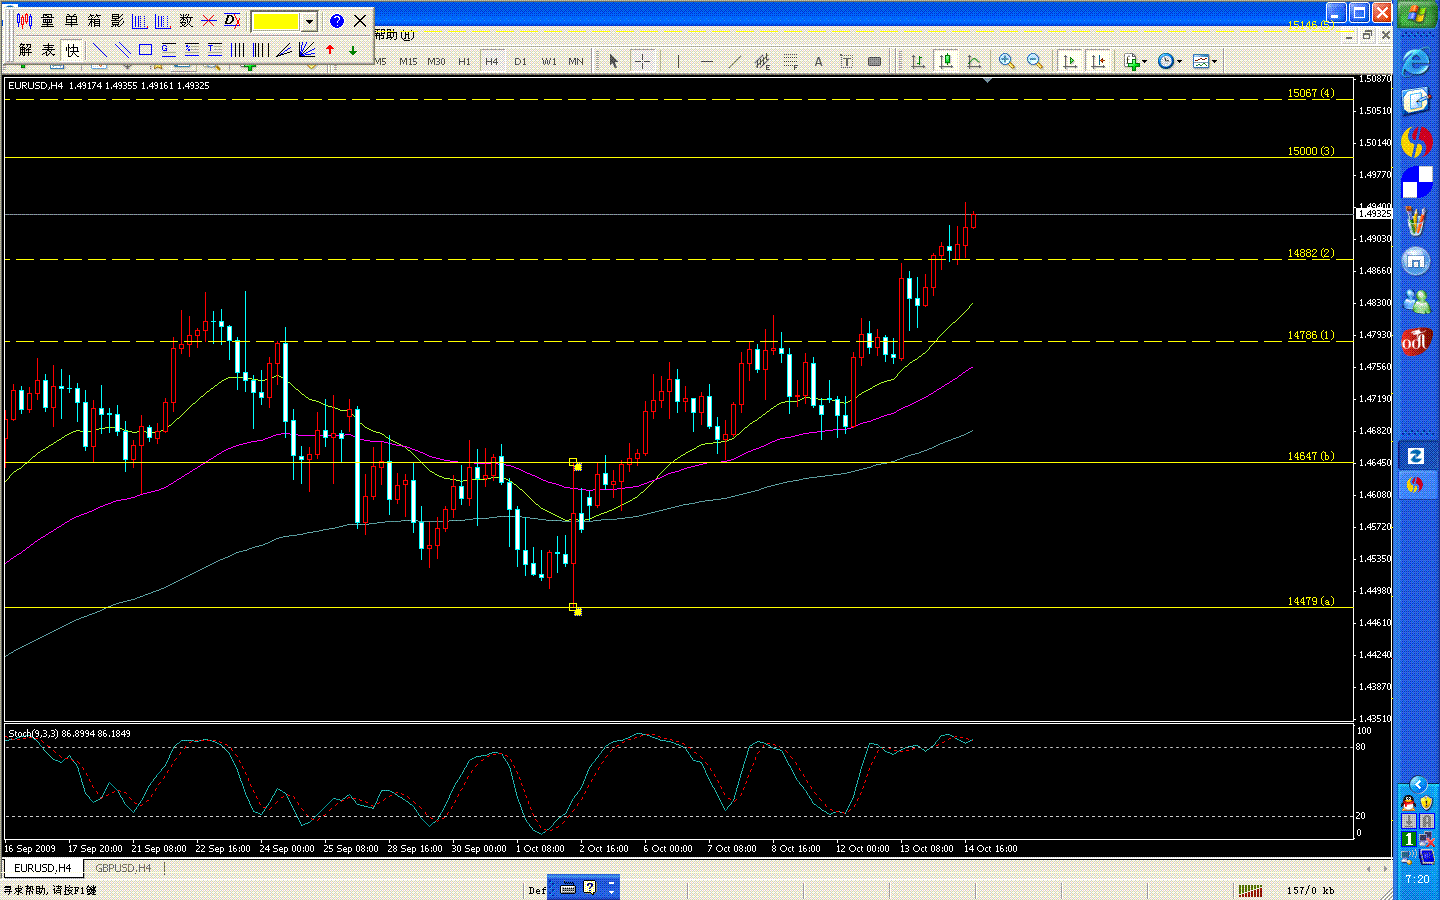Select the vertical line tool
Image resolution: width=1440 pixels, height=900 pixels.
tap(678, 62)
